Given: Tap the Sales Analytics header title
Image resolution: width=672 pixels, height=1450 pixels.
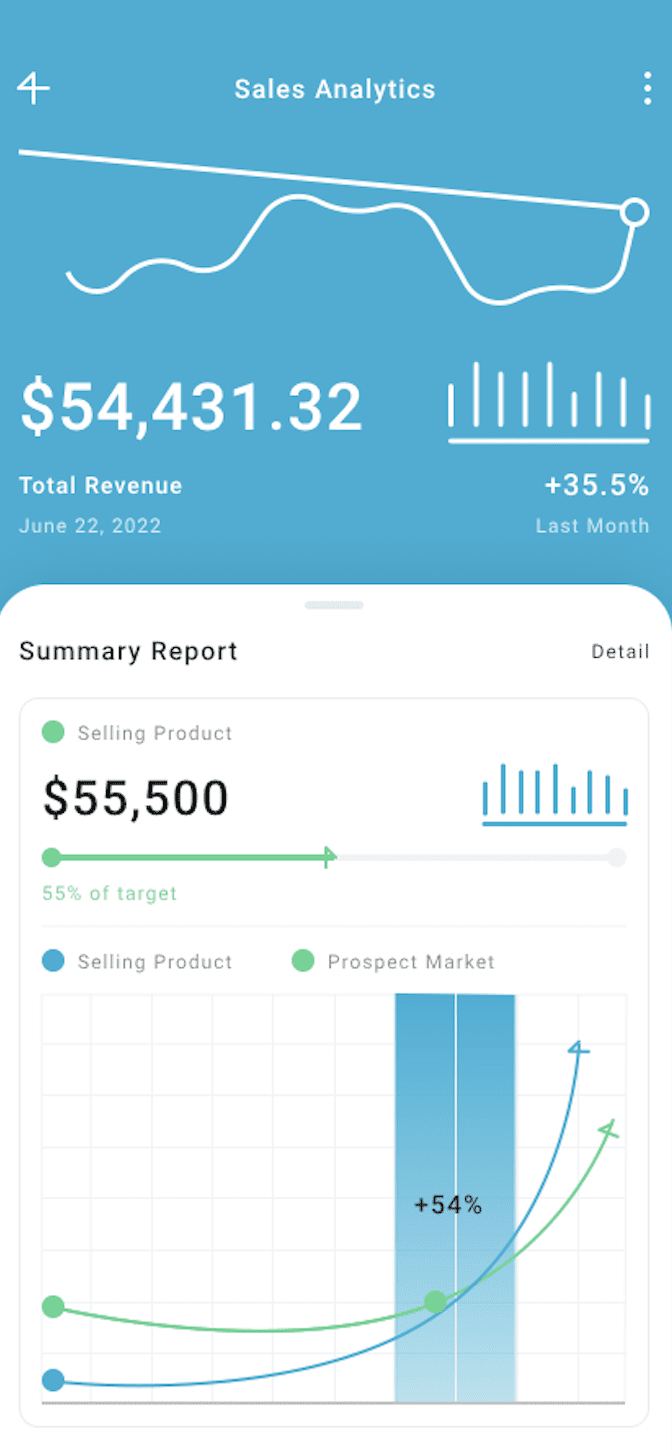Looking at the screenshot, I should point(335,89).
